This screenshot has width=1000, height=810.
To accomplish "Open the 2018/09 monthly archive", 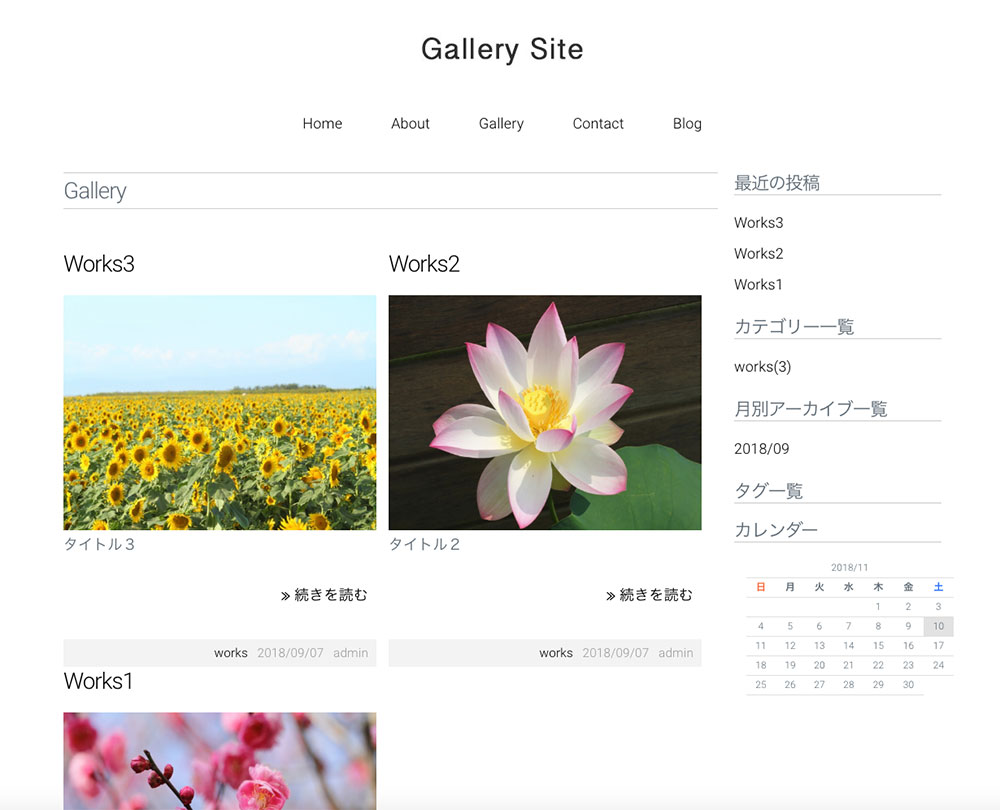I will coord(761,449).
